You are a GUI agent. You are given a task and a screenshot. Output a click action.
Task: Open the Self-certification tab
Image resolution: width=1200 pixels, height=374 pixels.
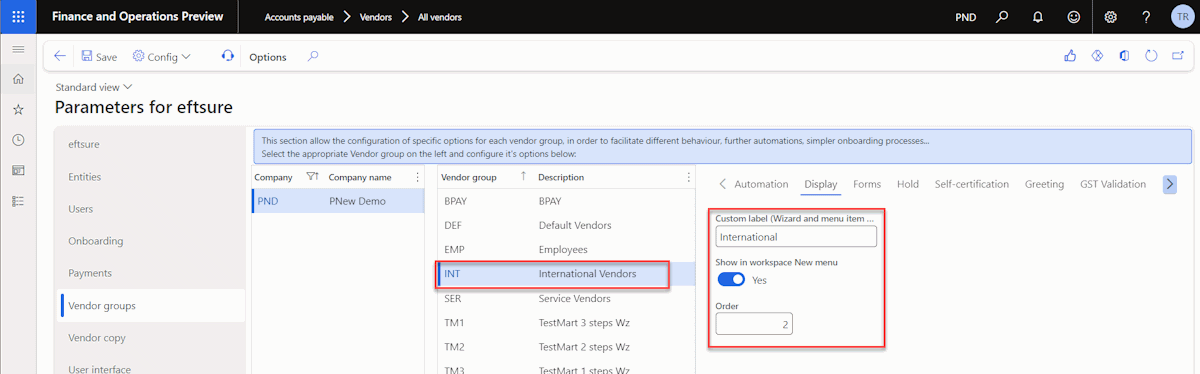[x=972, y=184]
